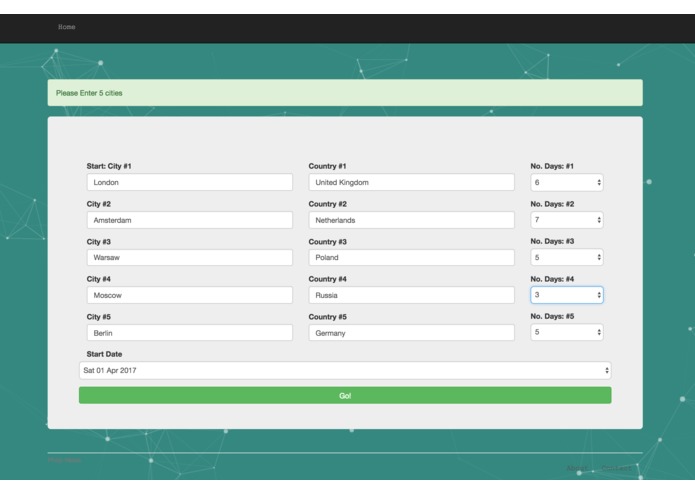Click the Start: City #1 field containing London

click(190, 182)
